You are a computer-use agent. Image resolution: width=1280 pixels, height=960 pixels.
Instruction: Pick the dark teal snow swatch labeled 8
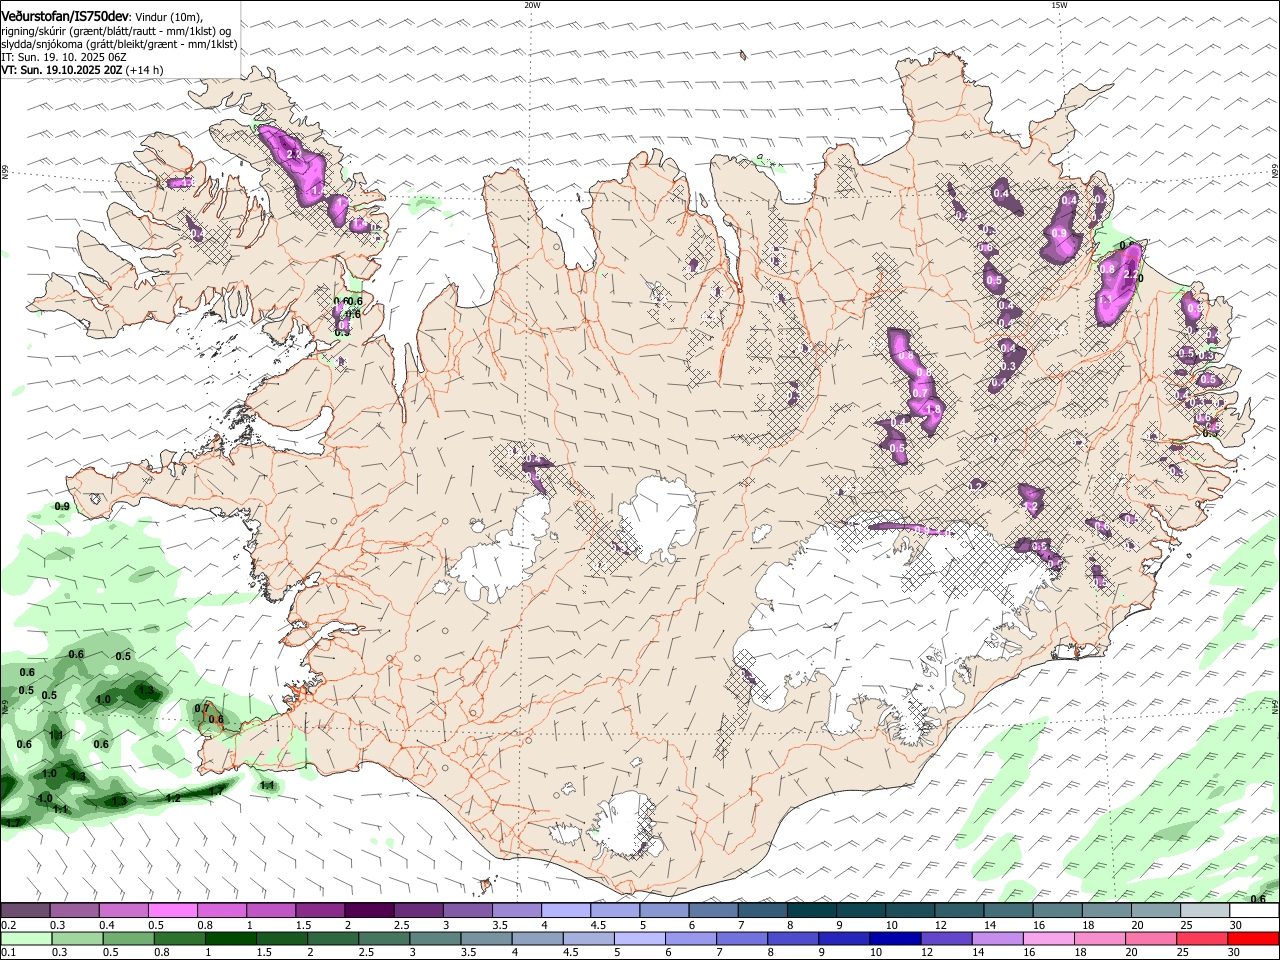coord(812,911)
